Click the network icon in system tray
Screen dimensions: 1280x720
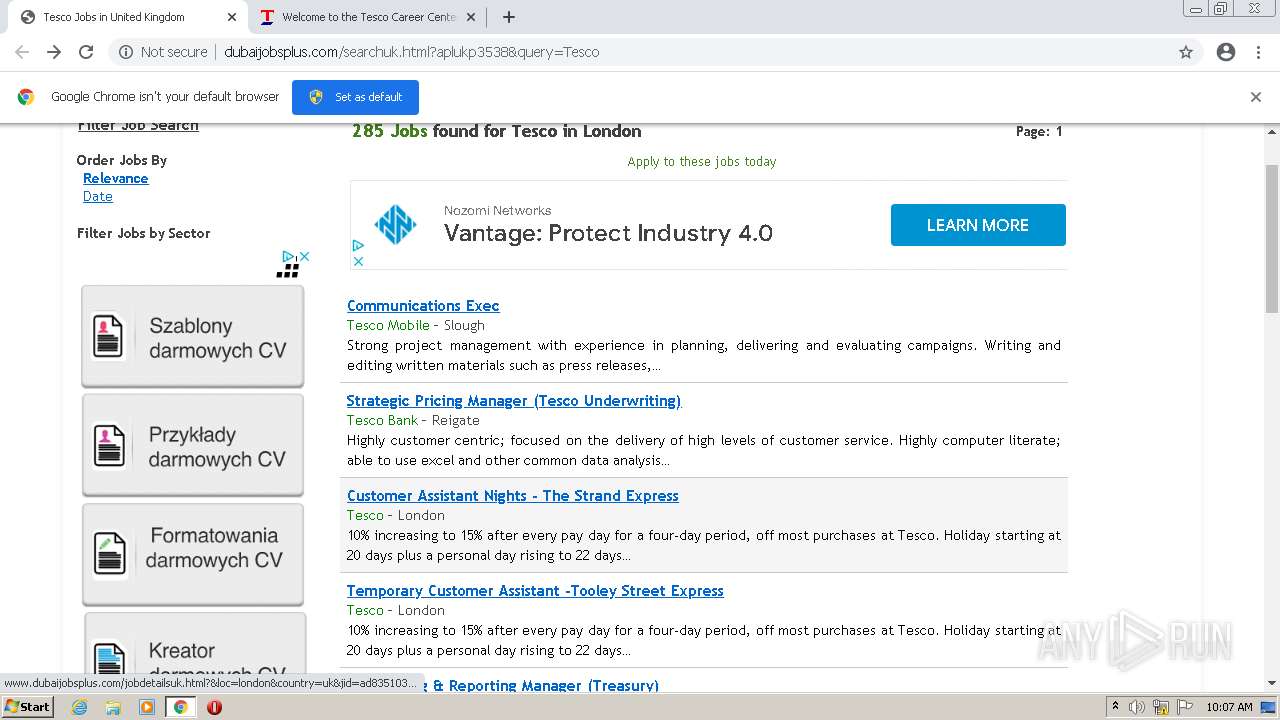pyautogui.click(x=1160, y=707)
